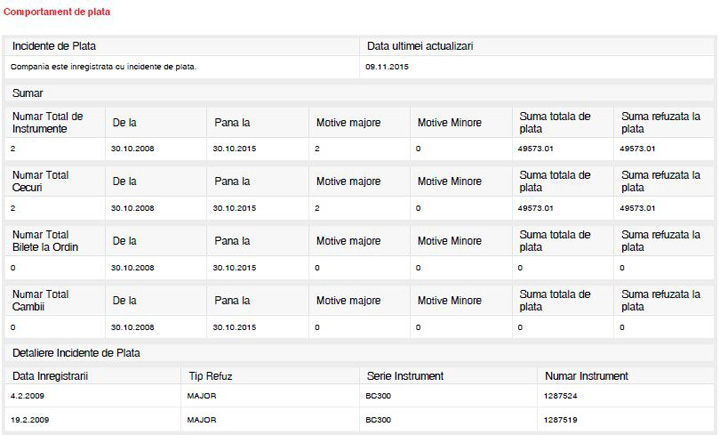Select the 'Numar Instrument' column header
720x435 pixels.
tap(586, 376)
